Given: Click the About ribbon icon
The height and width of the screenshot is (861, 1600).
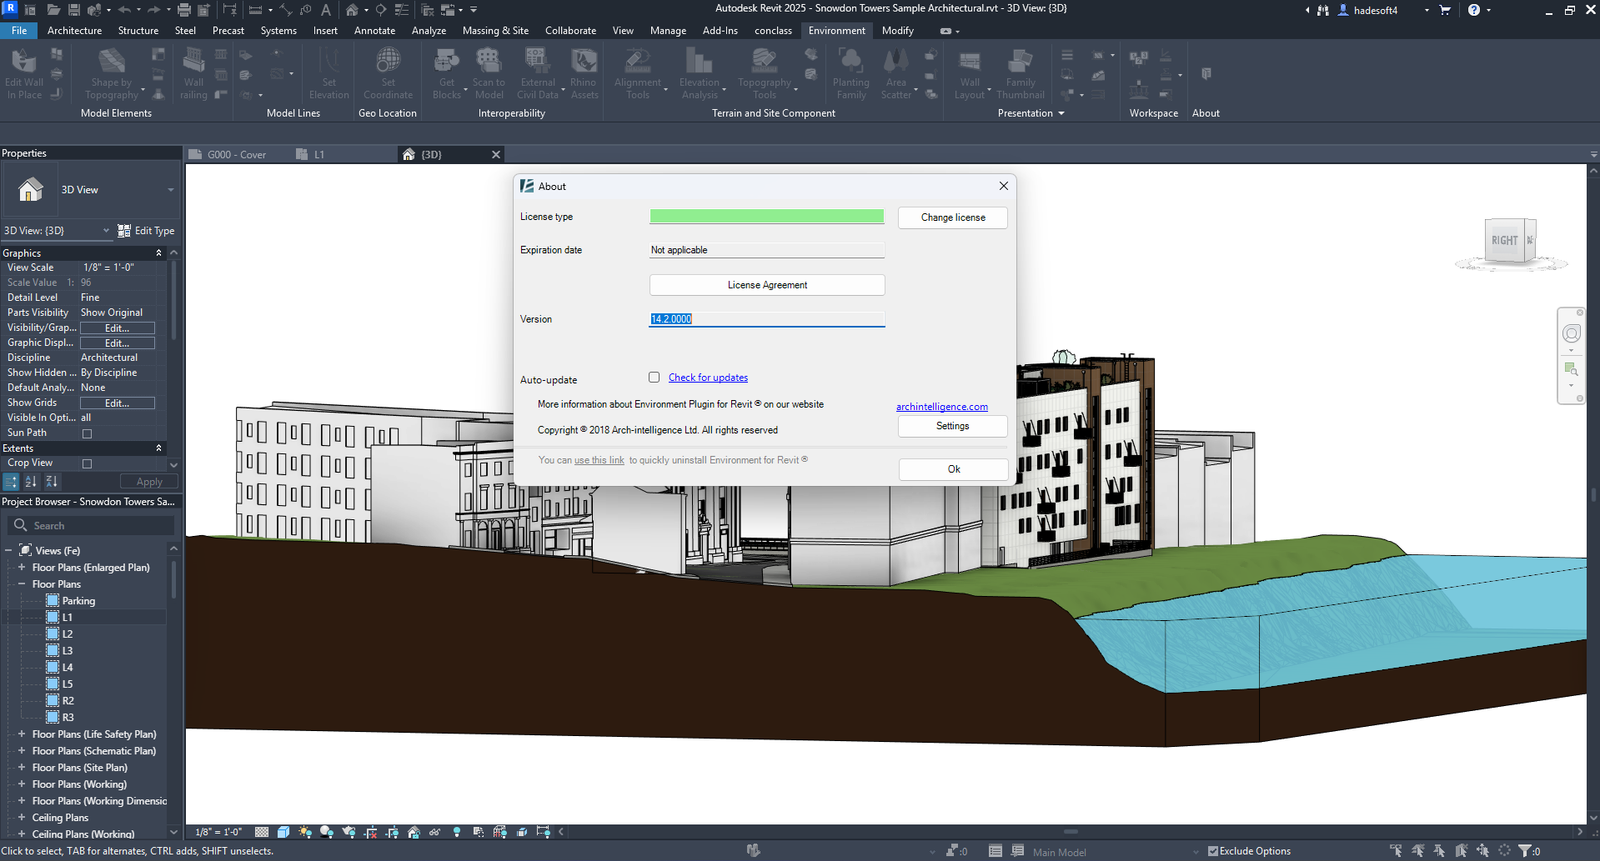Looking at the screenshot, I should coord(1206,74).
